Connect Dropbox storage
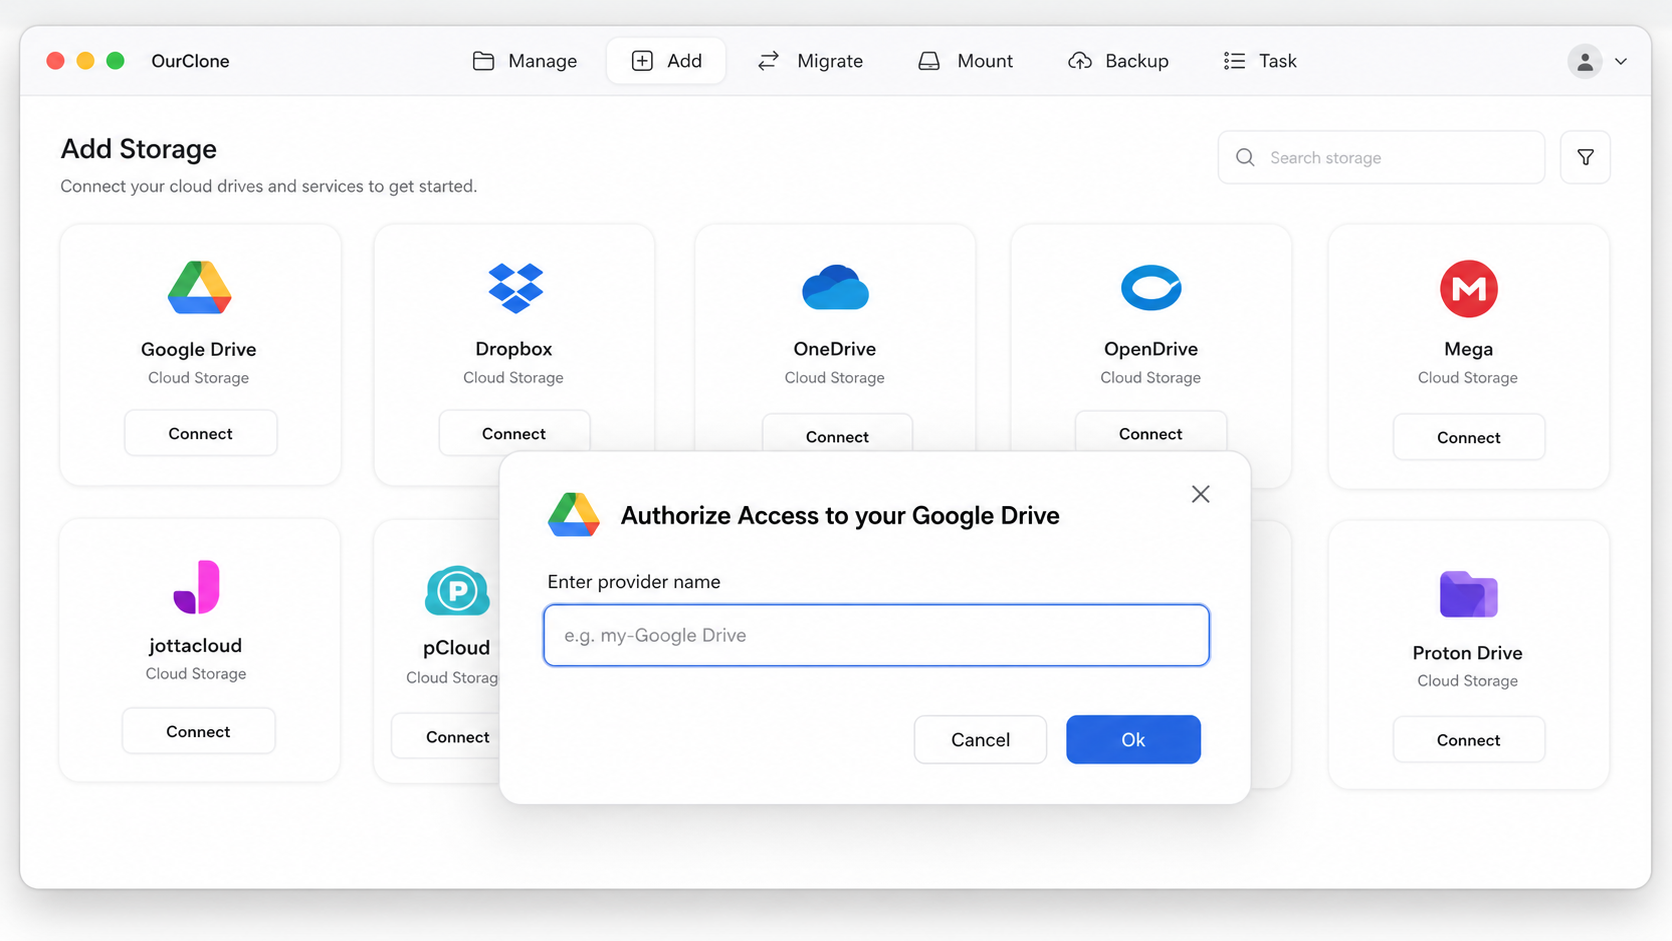1672x941 pixels. (514, 433)
